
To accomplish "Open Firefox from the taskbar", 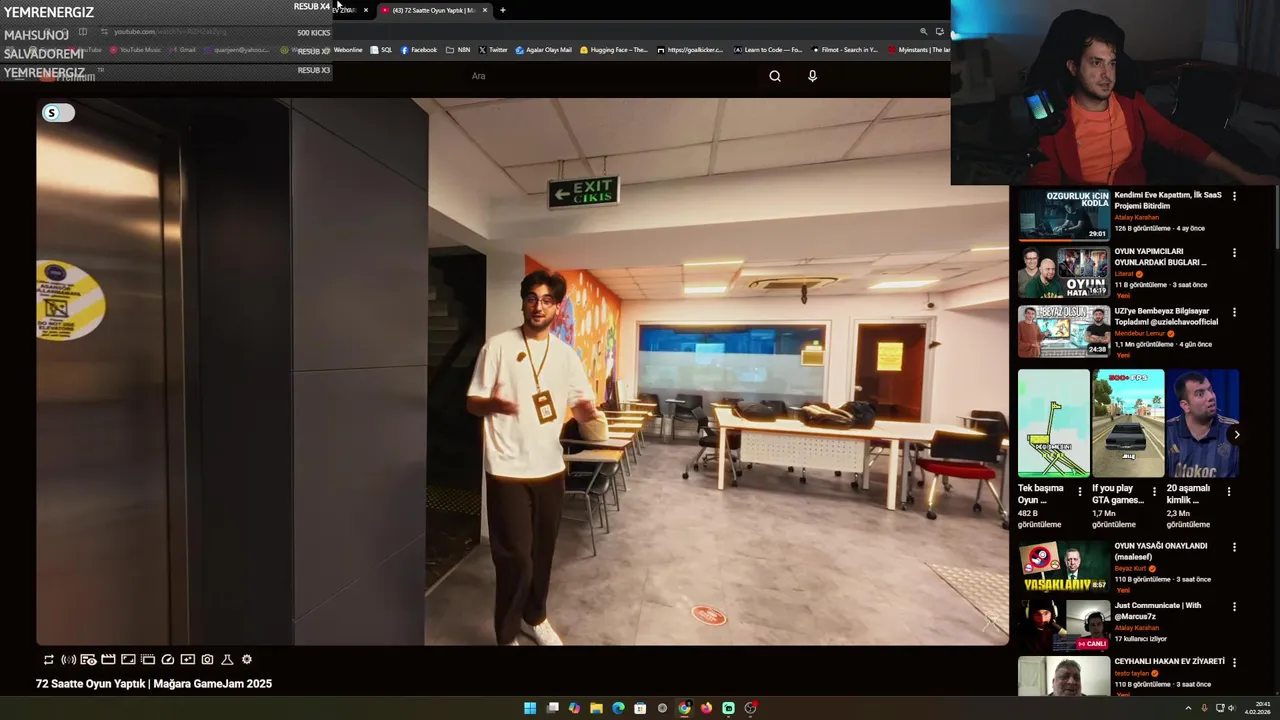I will coord(706,708).
